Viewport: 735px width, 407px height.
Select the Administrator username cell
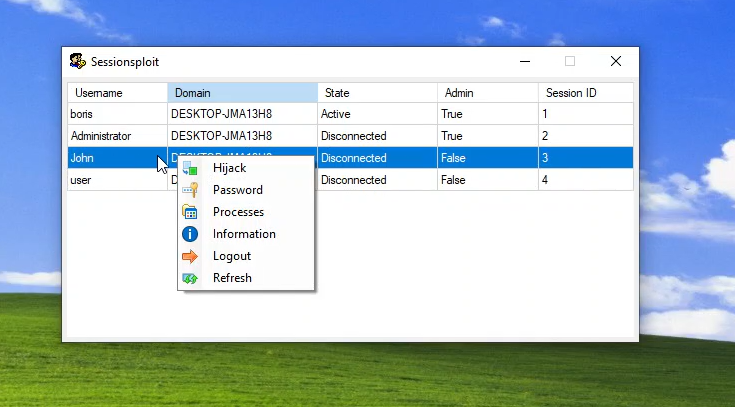point(118,136)
